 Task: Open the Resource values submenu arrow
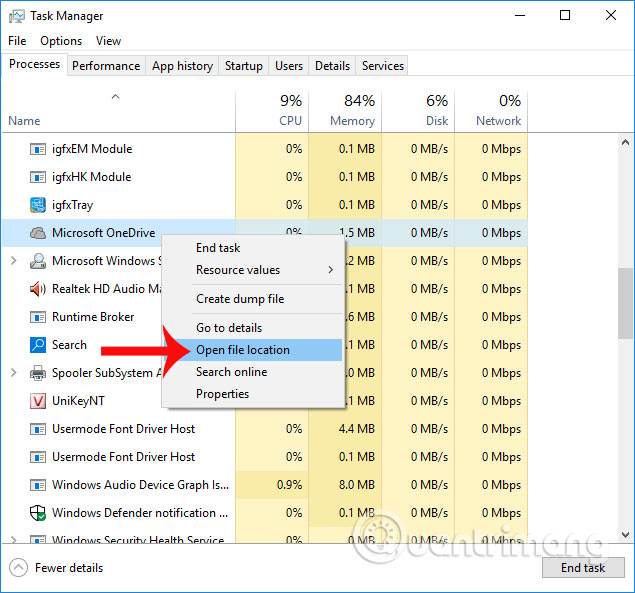[331, 270]
